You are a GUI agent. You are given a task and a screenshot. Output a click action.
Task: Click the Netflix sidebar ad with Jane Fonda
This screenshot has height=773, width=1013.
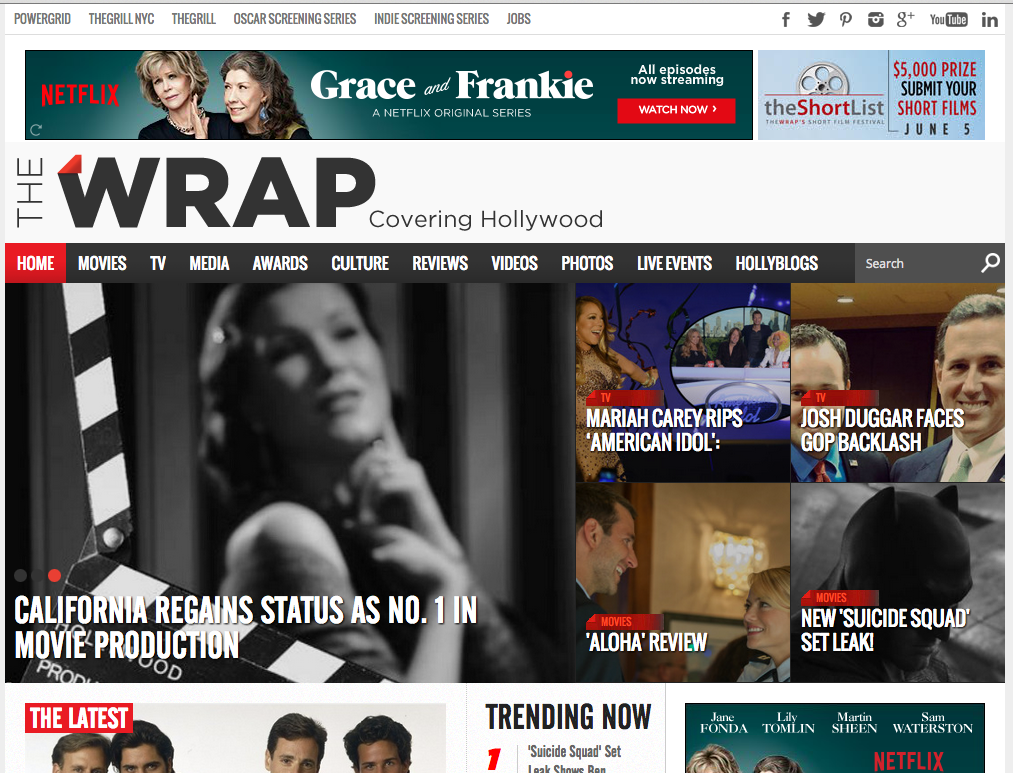[835, 738]
